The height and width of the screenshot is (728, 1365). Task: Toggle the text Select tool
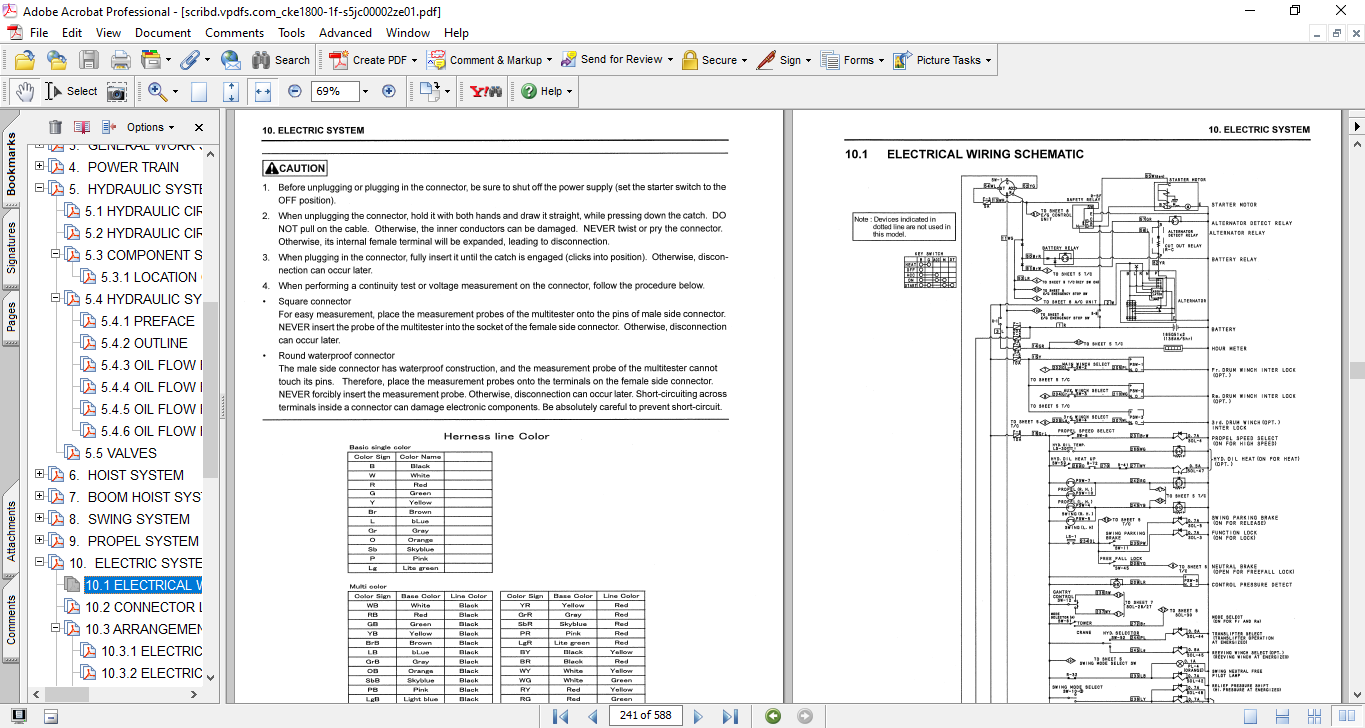coord(71,91)
